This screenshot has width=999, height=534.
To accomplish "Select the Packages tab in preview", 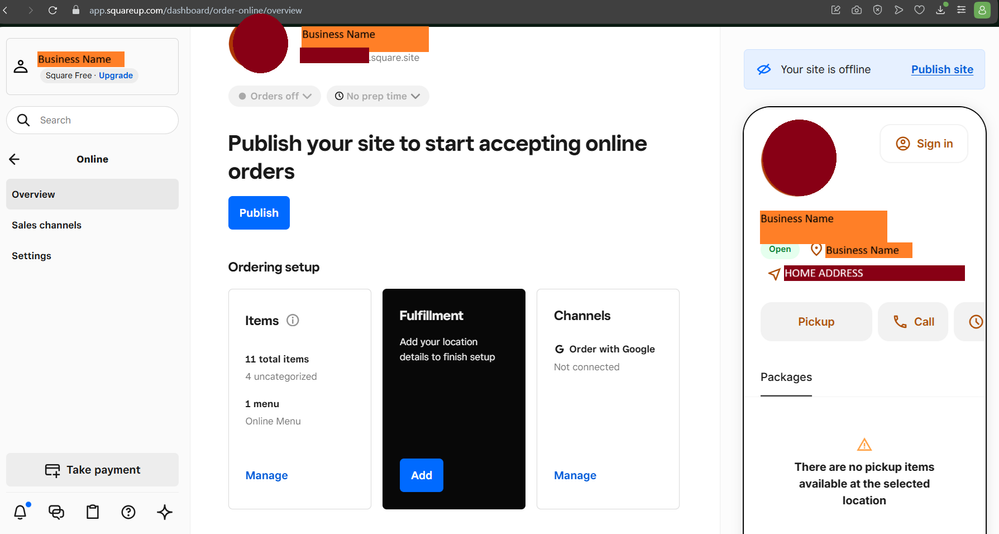I will point(786,378).
